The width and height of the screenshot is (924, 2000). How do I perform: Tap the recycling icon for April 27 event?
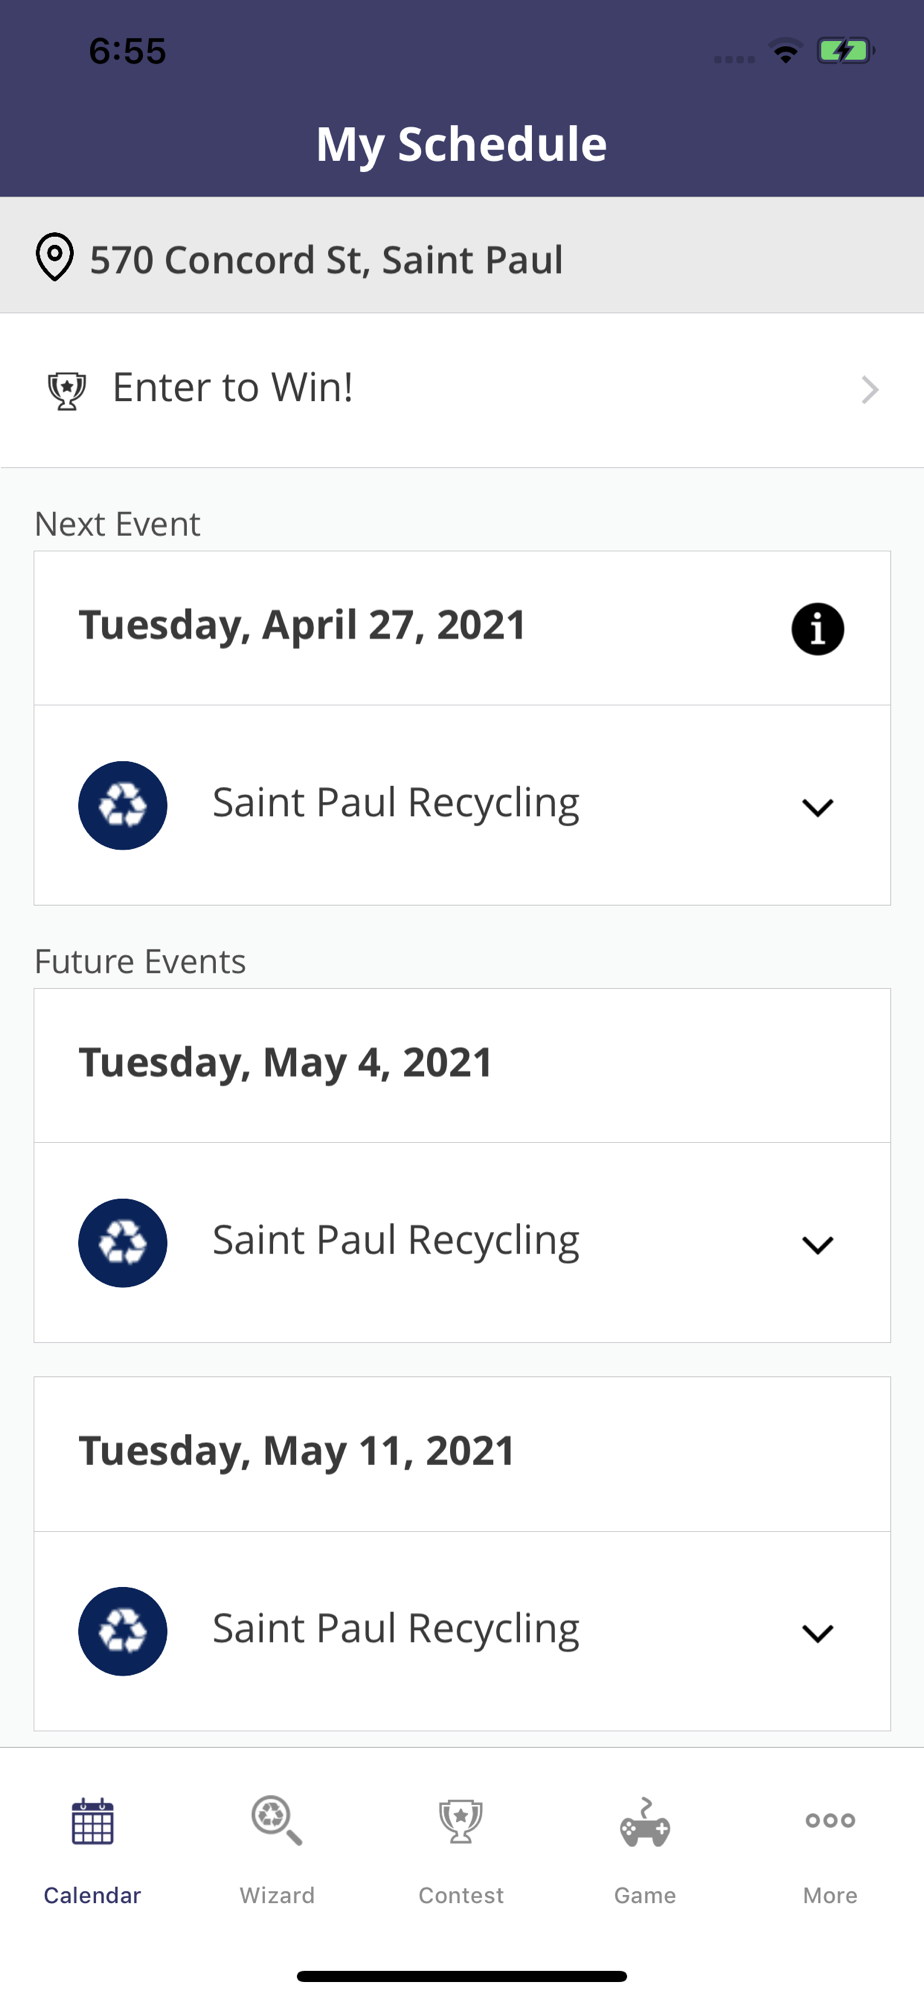(x=123, y=805)
